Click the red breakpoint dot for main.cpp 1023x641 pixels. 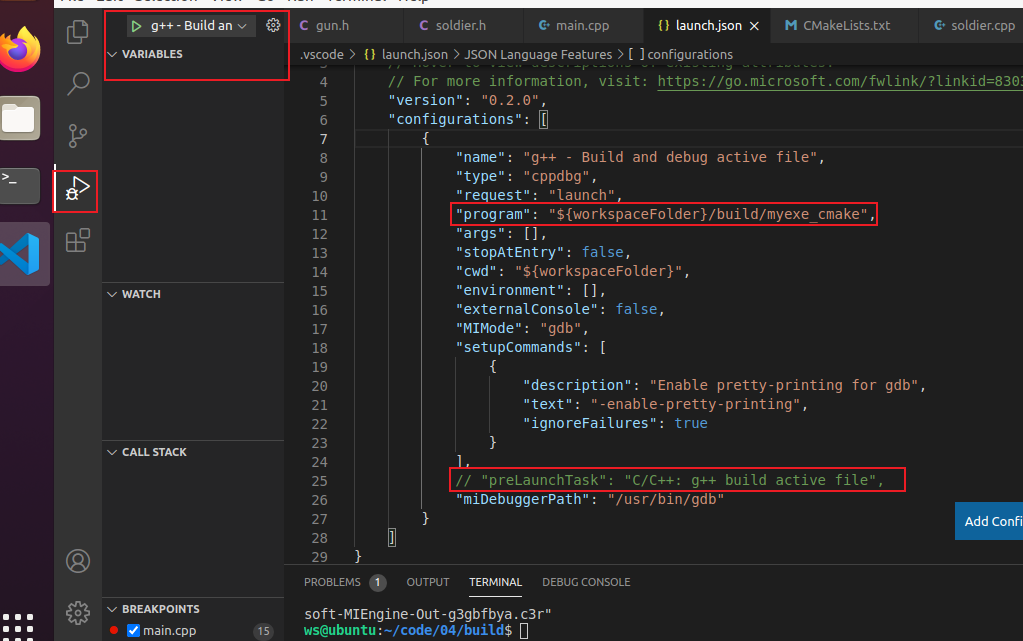114,631
